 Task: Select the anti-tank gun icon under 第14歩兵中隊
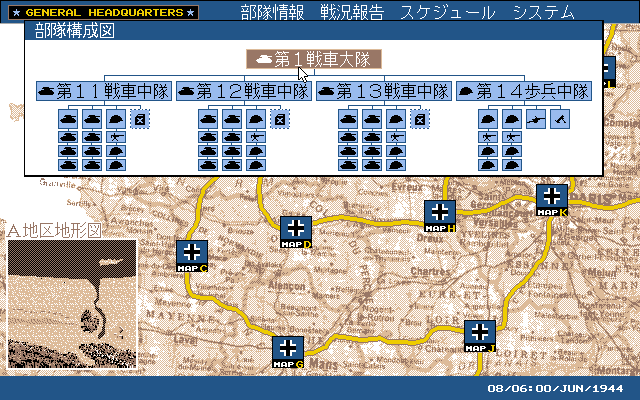coord(536,119)
